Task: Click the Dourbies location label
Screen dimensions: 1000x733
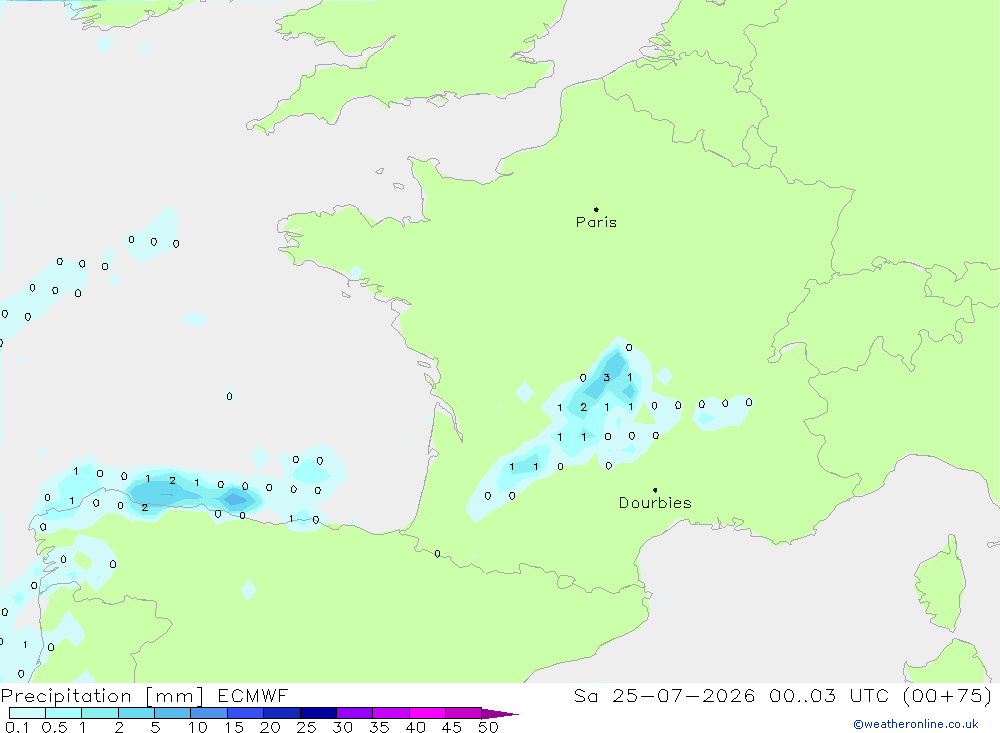Action: coord(655,503)
